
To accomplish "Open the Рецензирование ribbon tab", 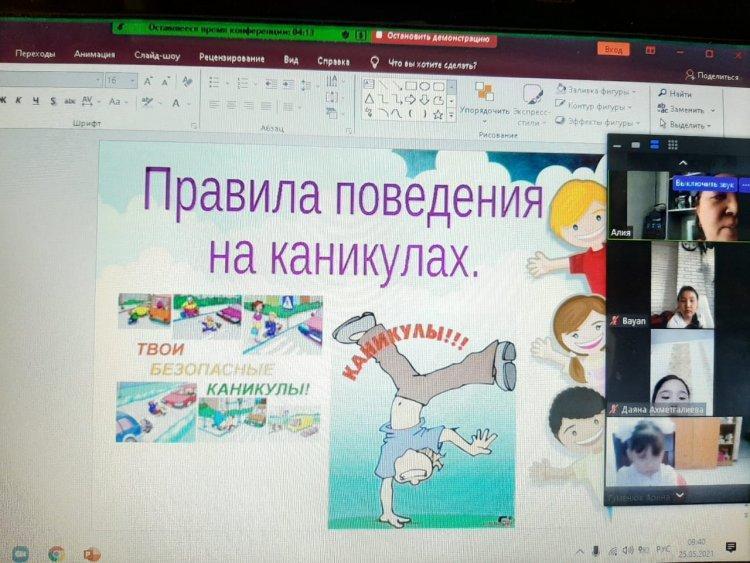I will click(232, 58).
